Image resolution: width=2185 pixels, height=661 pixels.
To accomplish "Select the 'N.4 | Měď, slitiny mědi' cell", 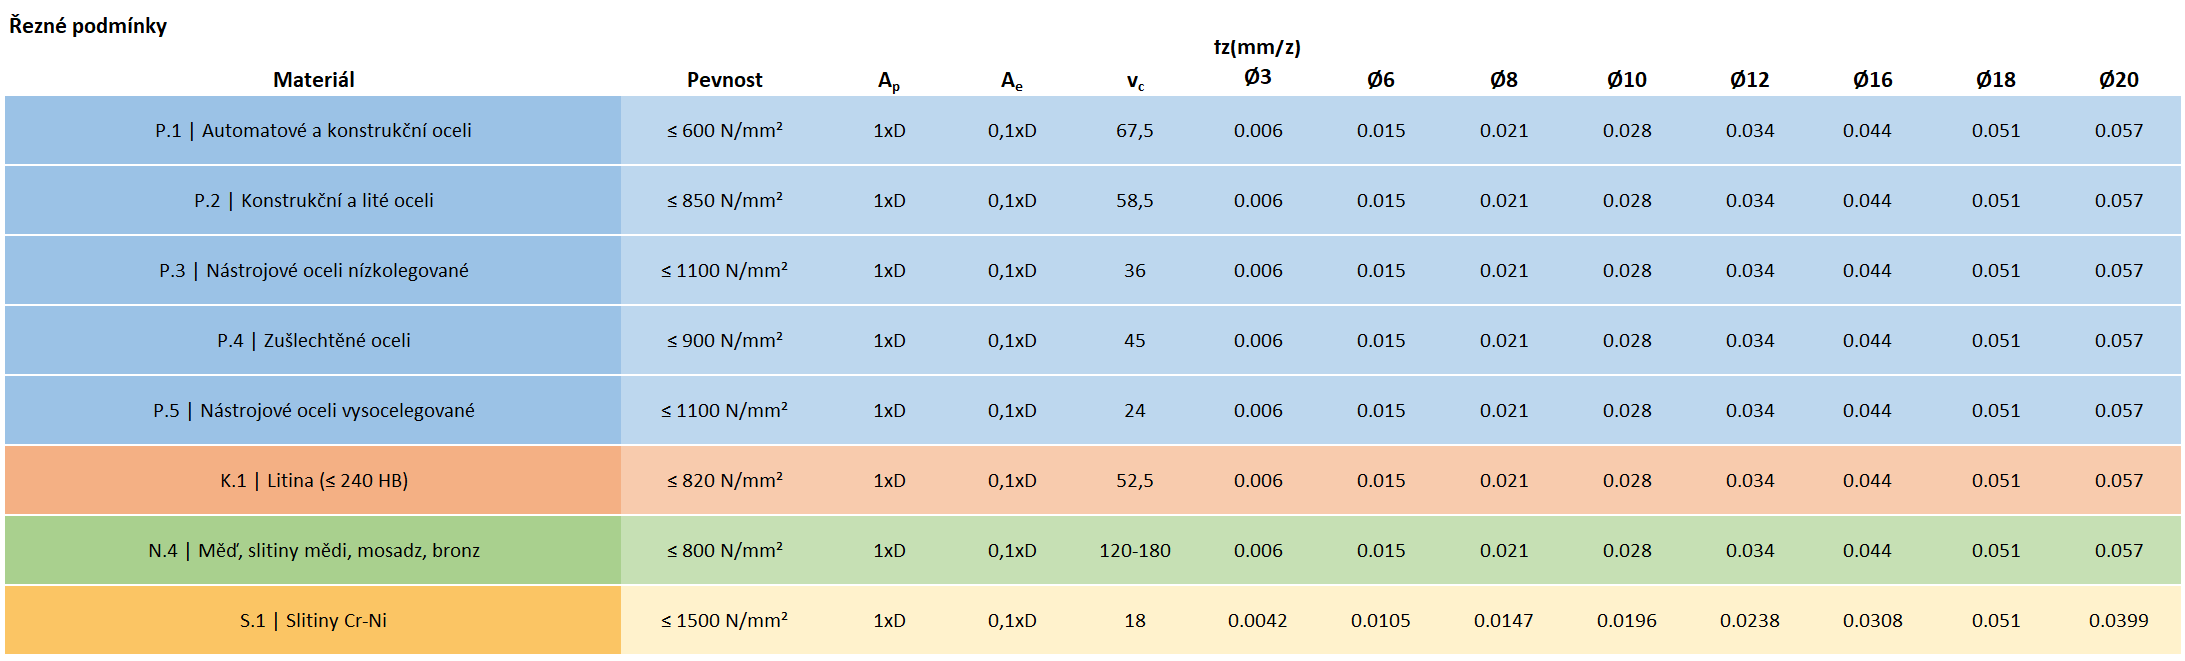I will (x=313, y=551).
